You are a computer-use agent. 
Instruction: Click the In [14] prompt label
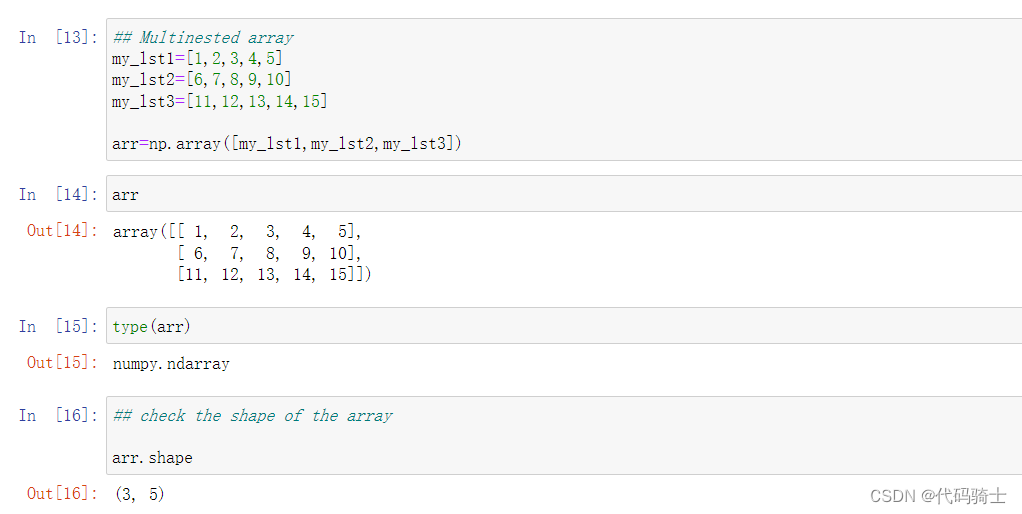point(59,194)
